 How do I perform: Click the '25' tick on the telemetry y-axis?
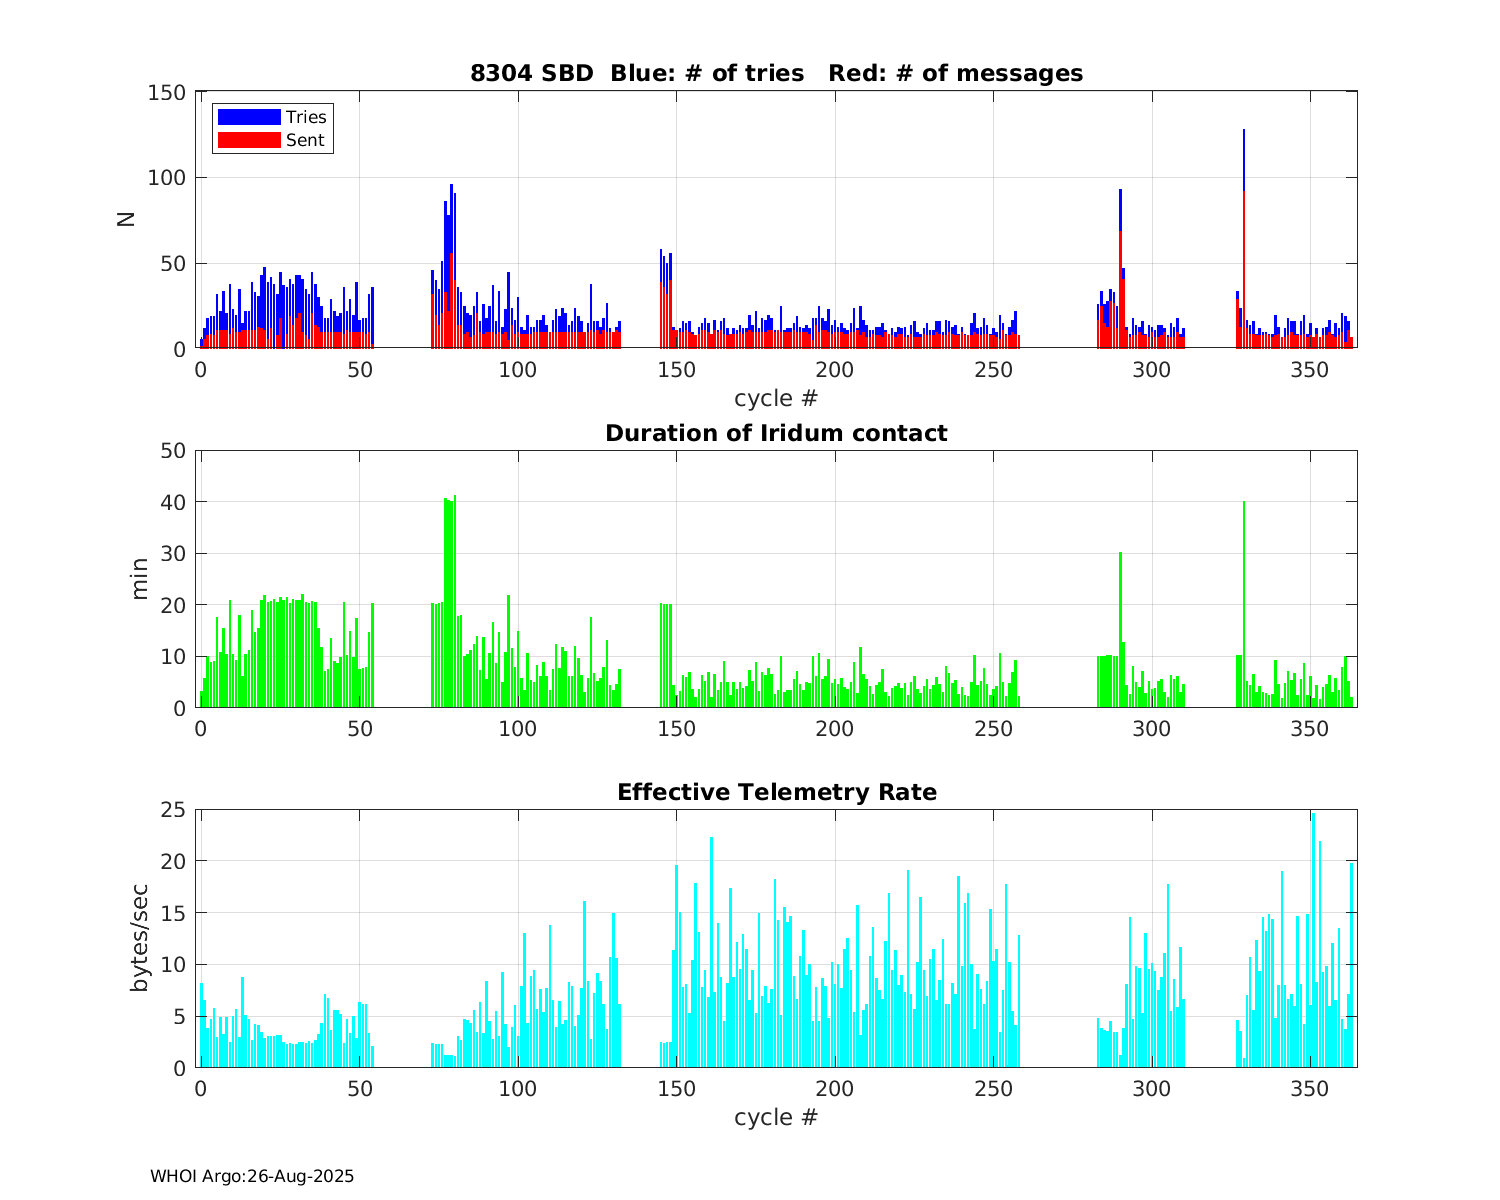pos(175,809)
